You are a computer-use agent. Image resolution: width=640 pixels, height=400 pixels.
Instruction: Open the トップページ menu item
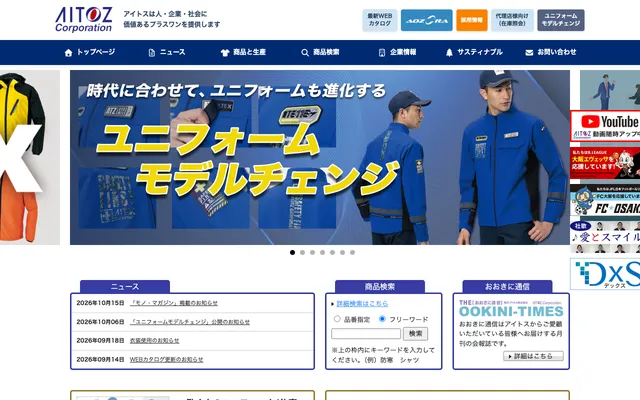96,52
